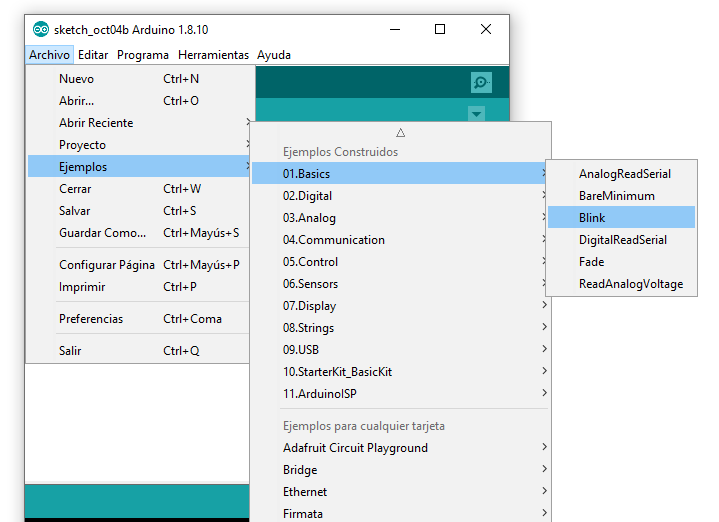Open the Ayuda menu
The width and height of the screenshot is (719, 522).
(274, 55)
